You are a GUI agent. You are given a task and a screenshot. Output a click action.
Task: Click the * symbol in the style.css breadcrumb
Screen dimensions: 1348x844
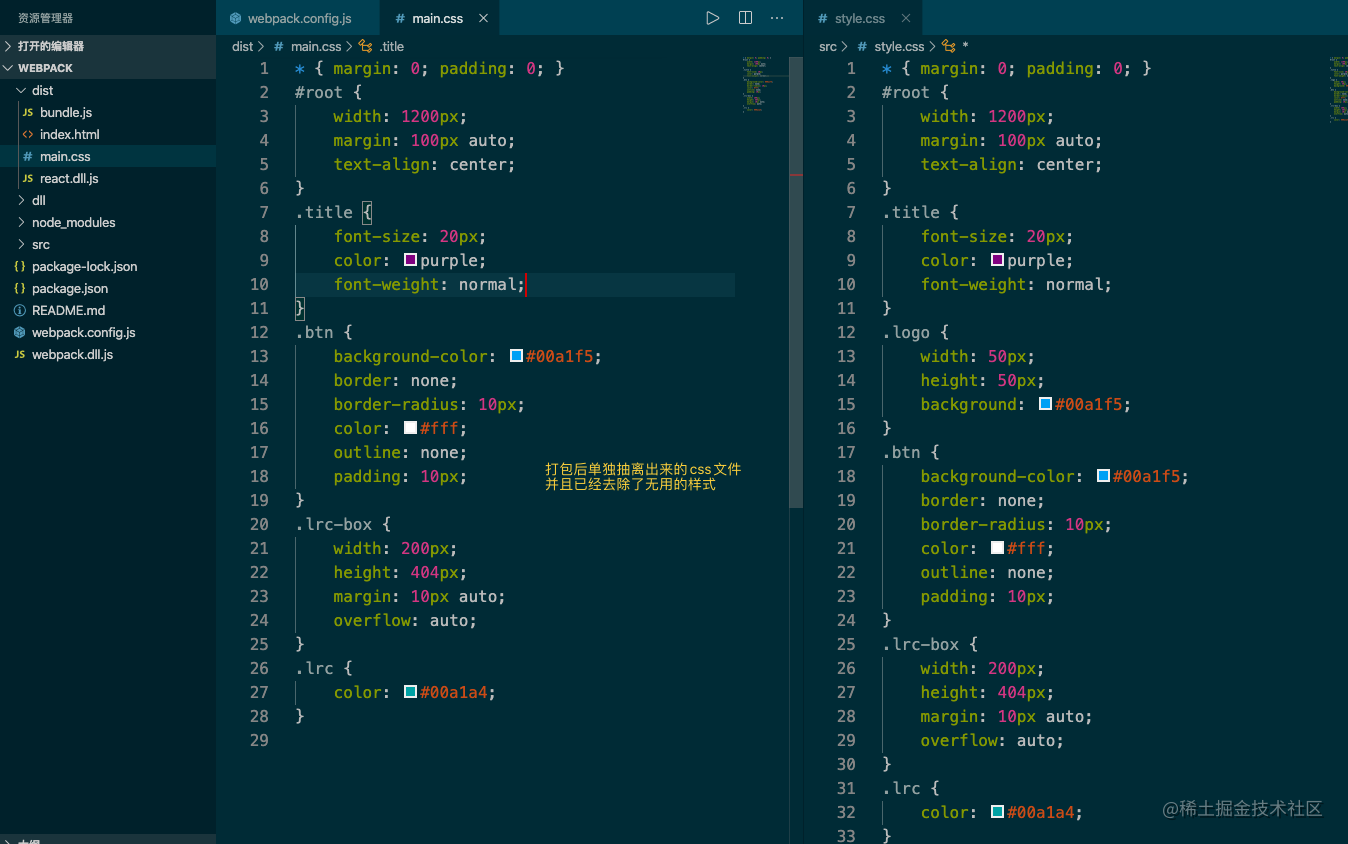coord(965,47)
